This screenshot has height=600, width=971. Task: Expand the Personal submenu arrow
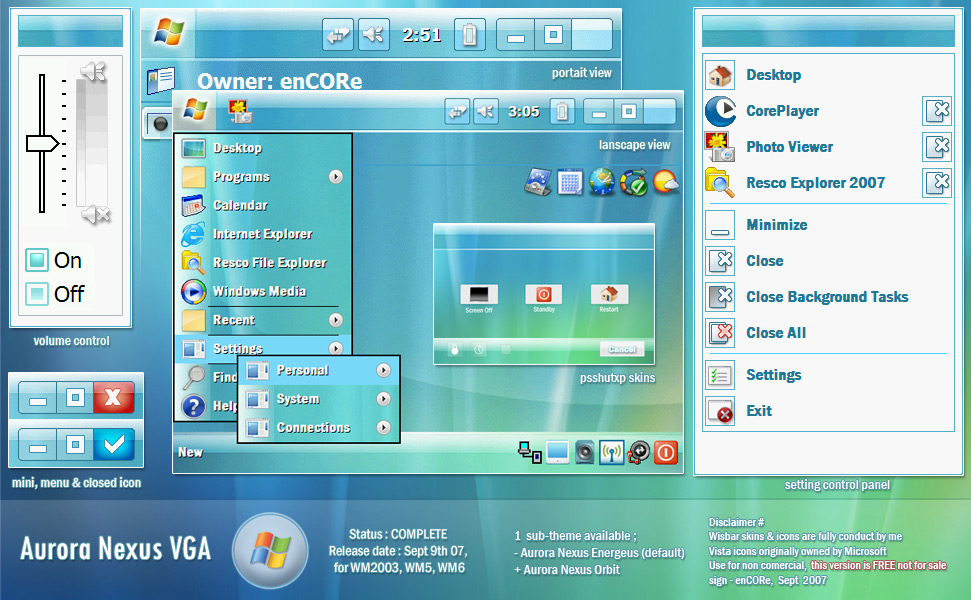click(x=384, y=370)
